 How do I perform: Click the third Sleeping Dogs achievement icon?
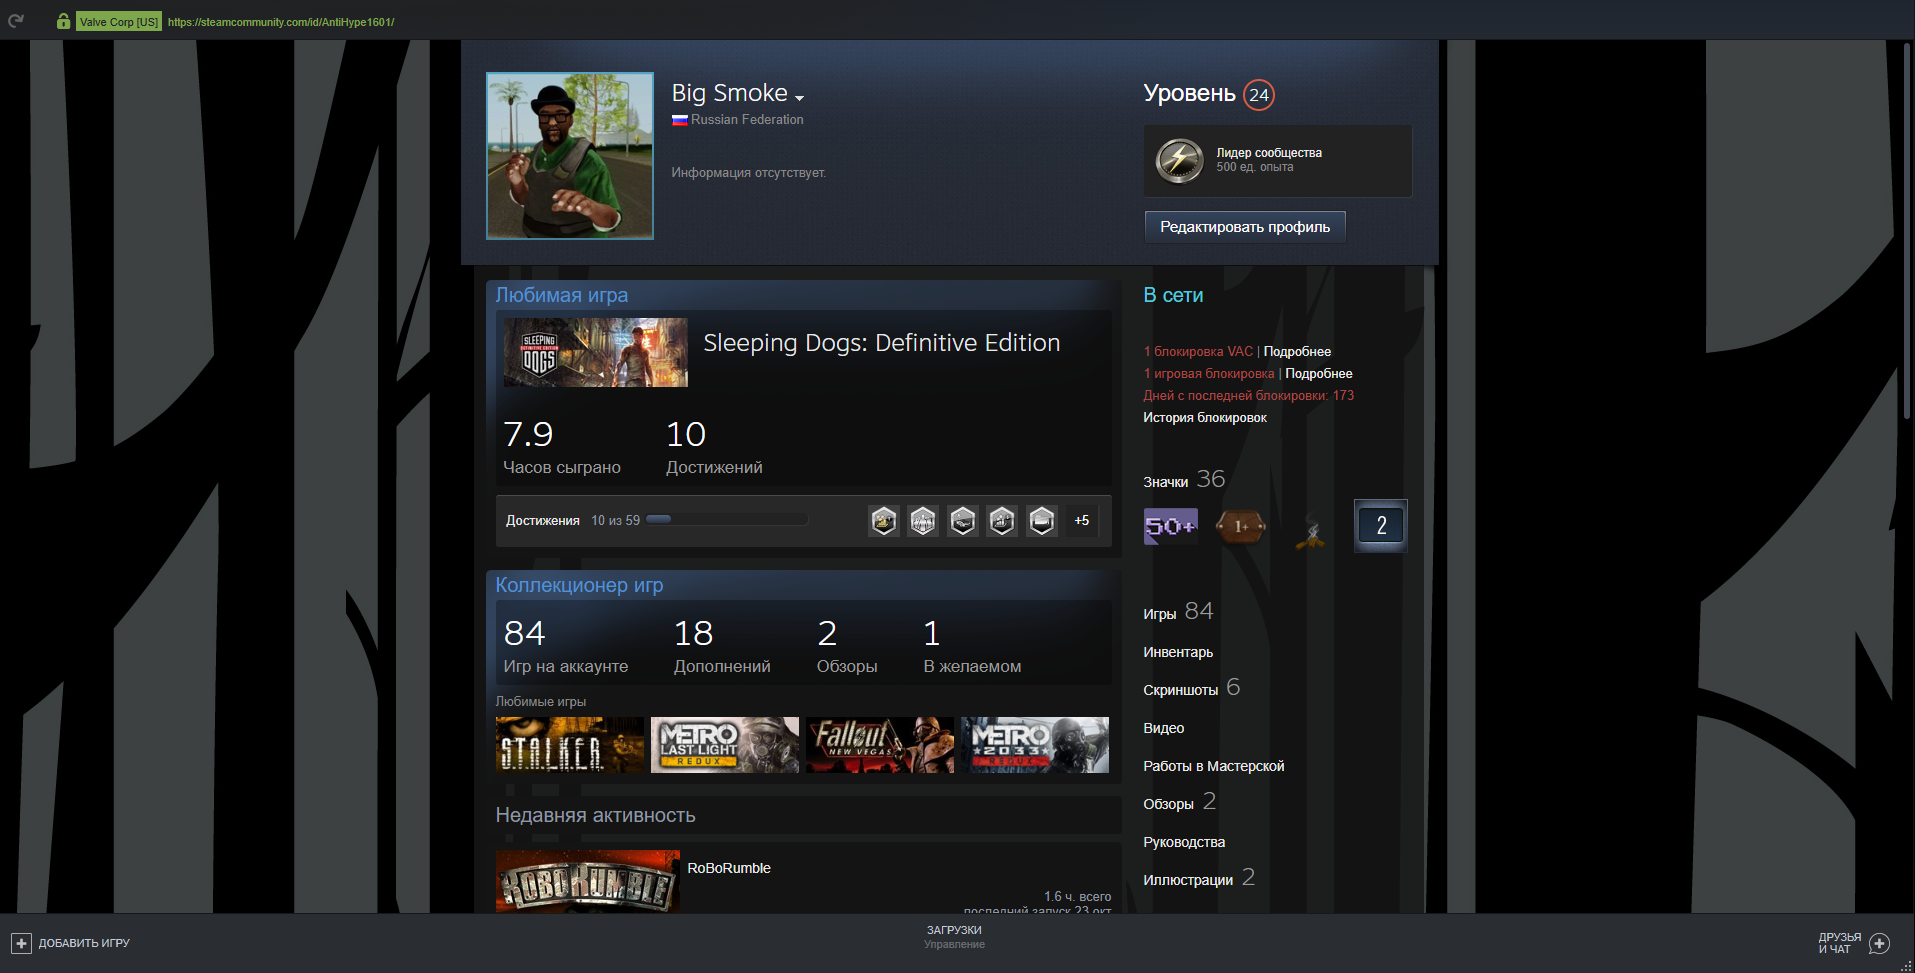(963, 521)
